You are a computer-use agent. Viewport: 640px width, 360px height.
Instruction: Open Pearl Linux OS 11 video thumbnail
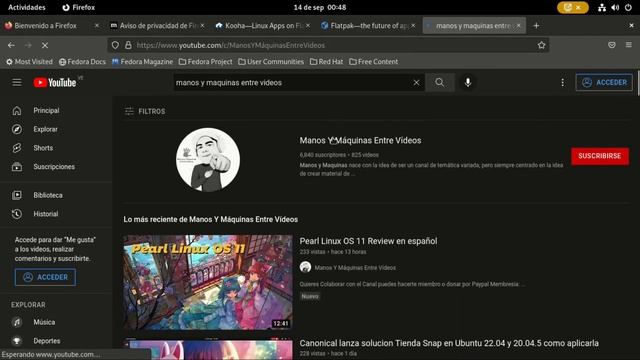coord(208,282)
